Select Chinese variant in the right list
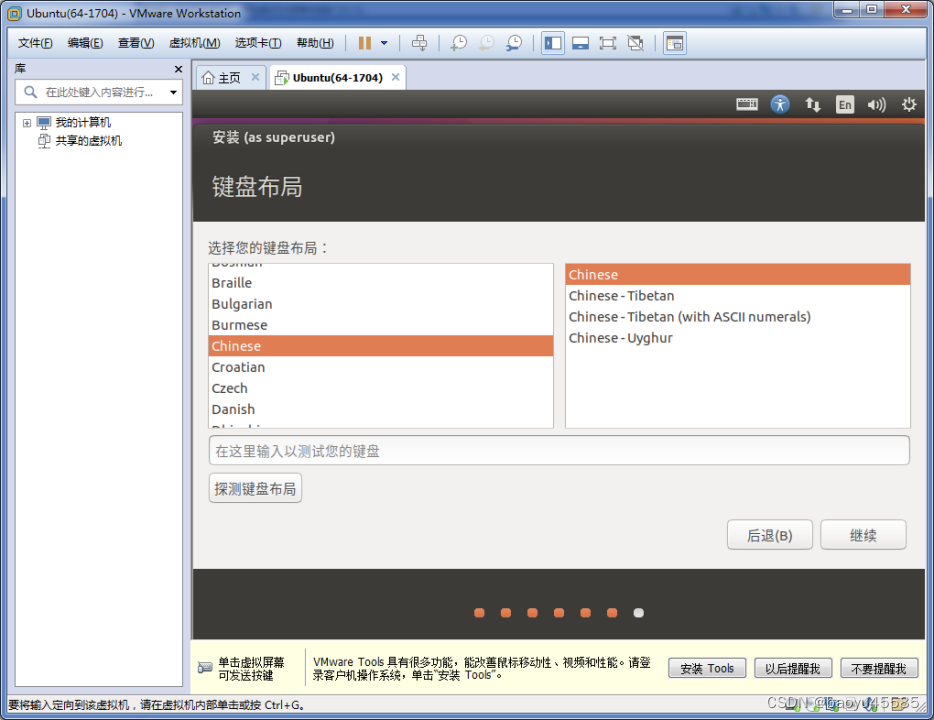 pyautogui.click(x=737, y=275)
